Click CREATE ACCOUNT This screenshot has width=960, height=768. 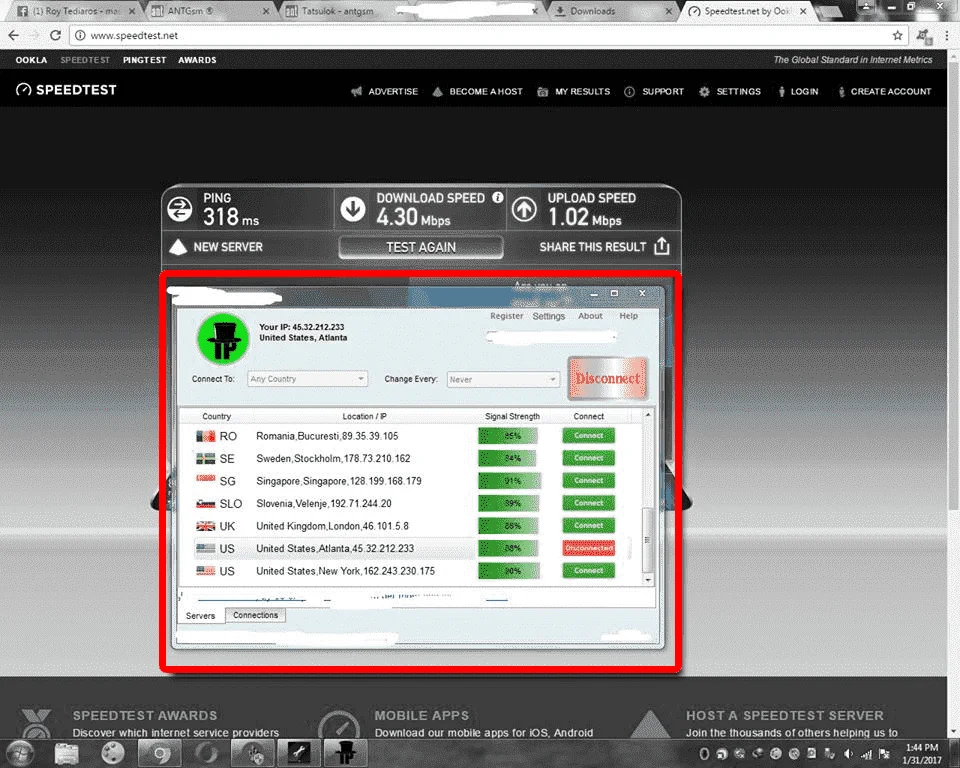[x=885, y=91]
